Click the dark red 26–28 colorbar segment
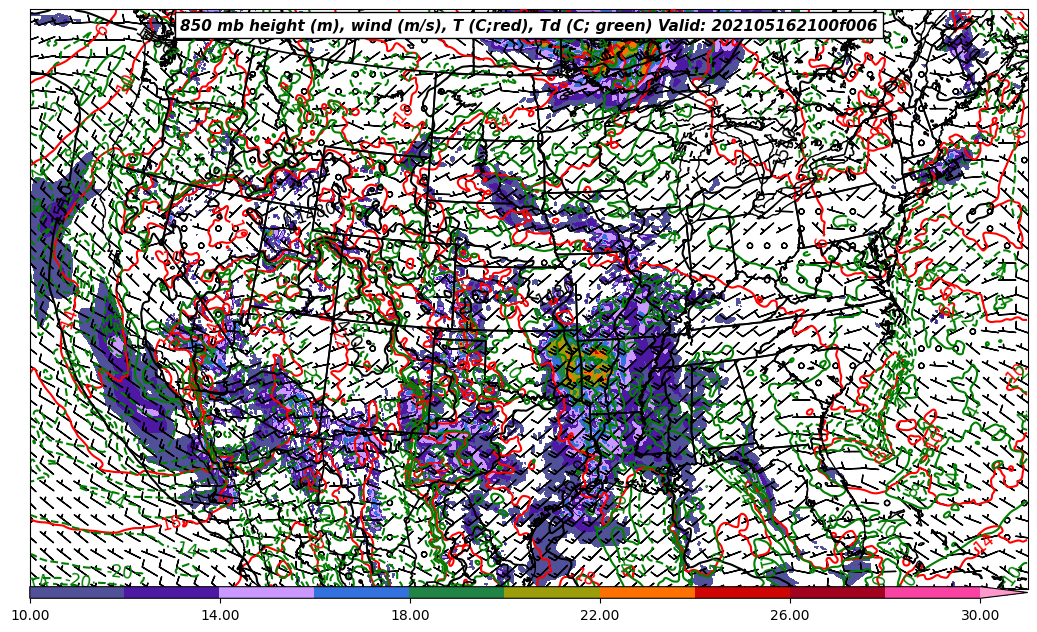This screenshot has height=632, width=1037. click(837, 592)
